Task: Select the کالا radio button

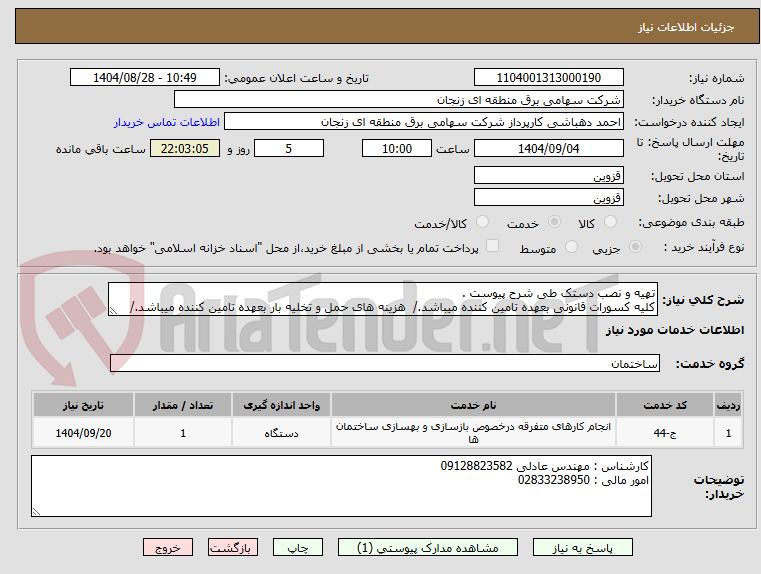Action: (x=610, y=222)
